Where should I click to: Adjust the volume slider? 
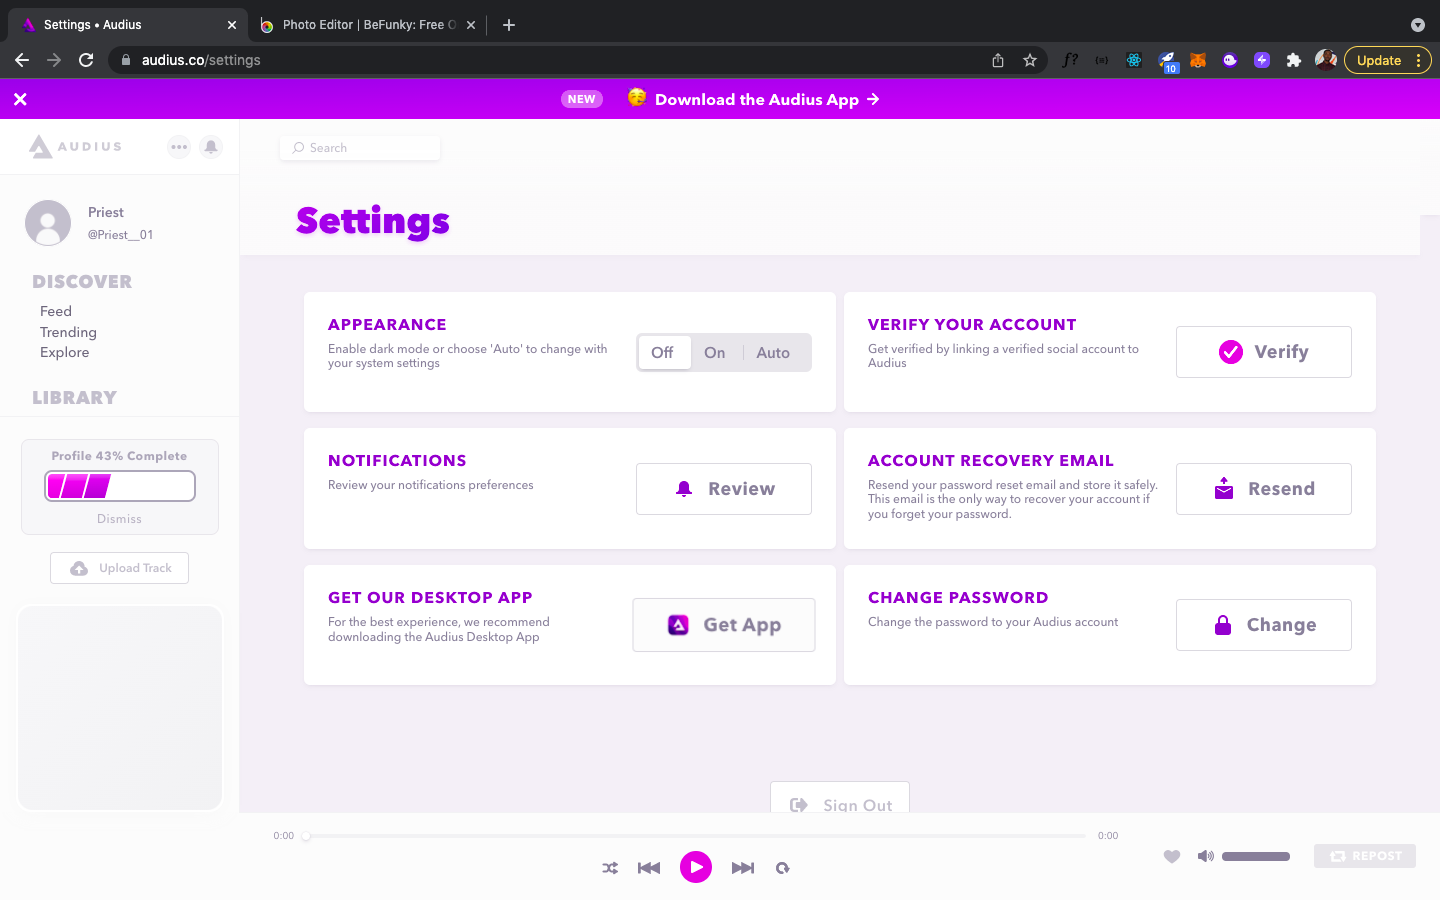(x=1256, y=856)
